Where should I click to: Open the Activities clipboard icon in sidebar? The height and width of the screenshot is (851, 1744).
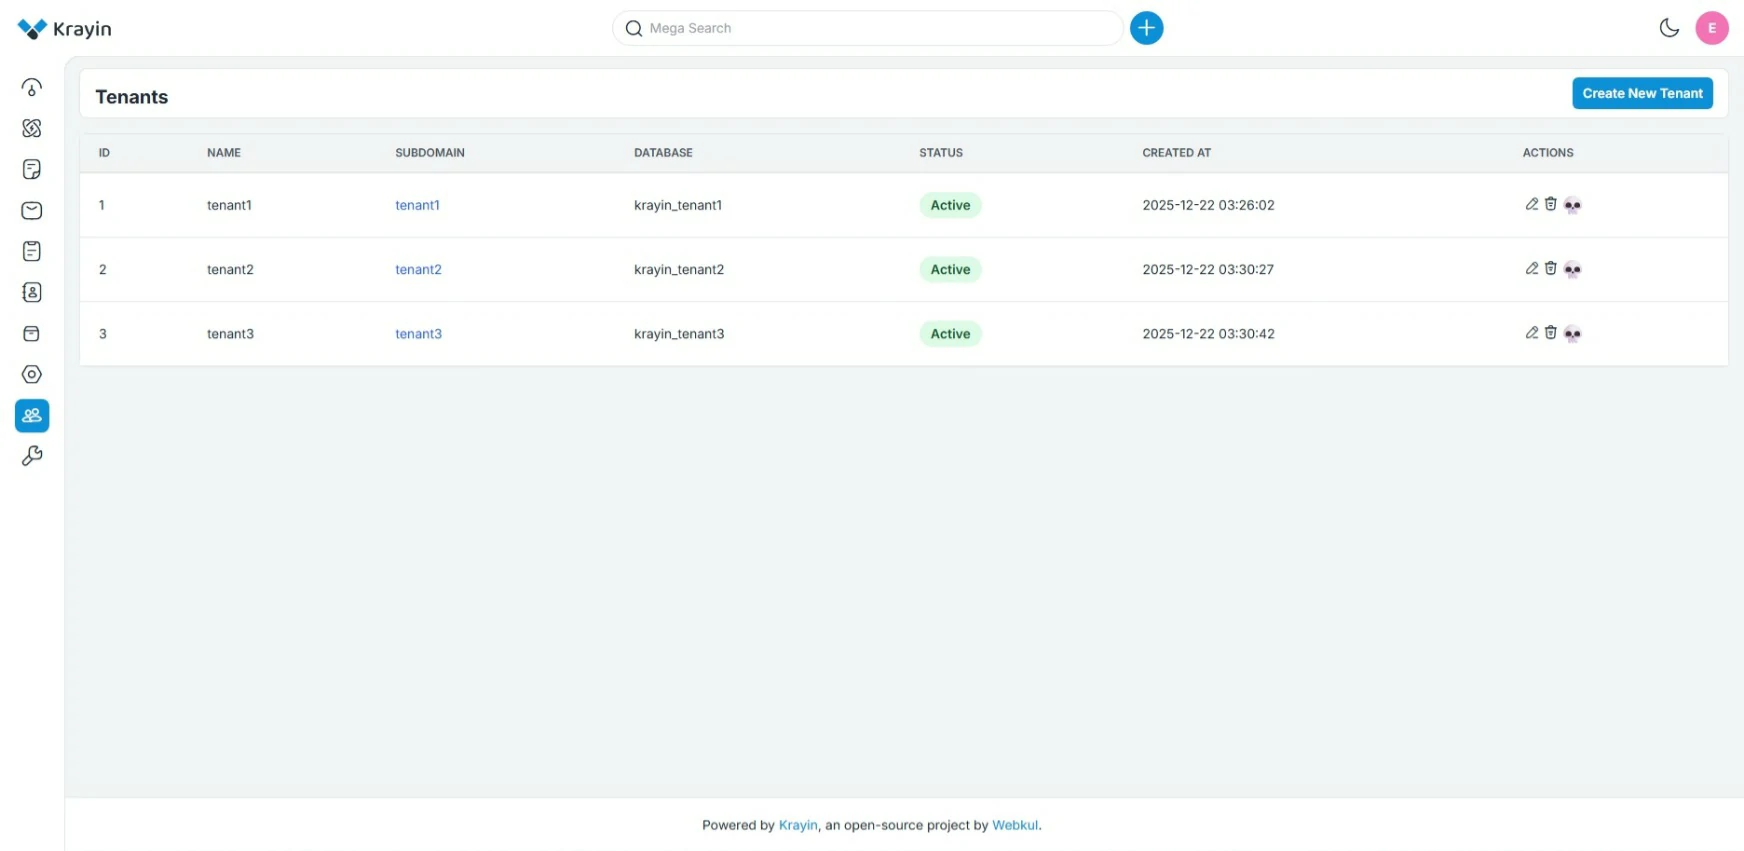coord(32,252)
